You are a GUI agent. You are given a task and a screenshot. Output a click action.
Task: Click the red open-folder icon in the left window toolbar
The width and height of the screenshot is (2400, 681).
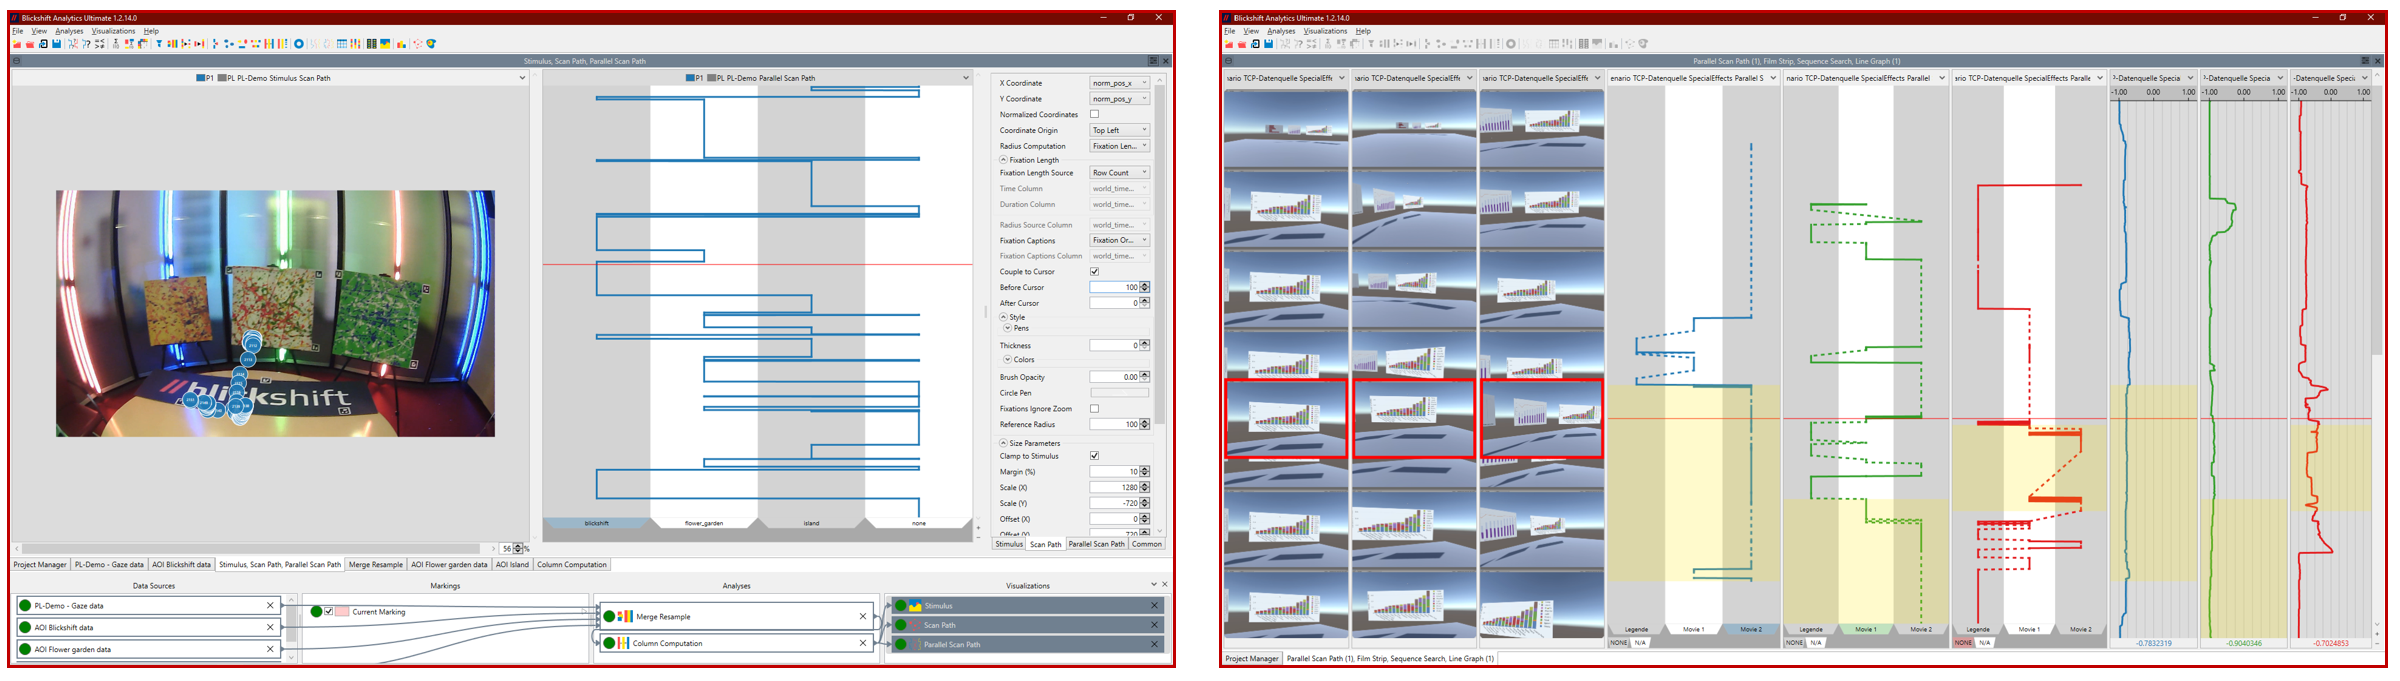click(30, 44)
